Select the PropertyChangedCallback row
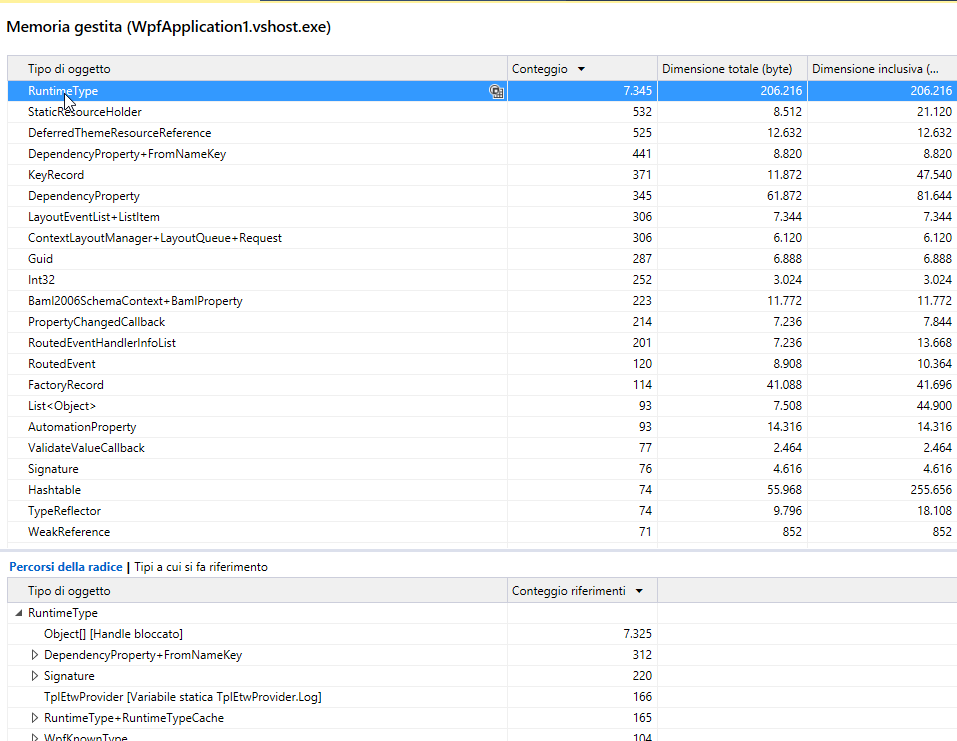The image size is (957, 741). [x=482, y=322]
